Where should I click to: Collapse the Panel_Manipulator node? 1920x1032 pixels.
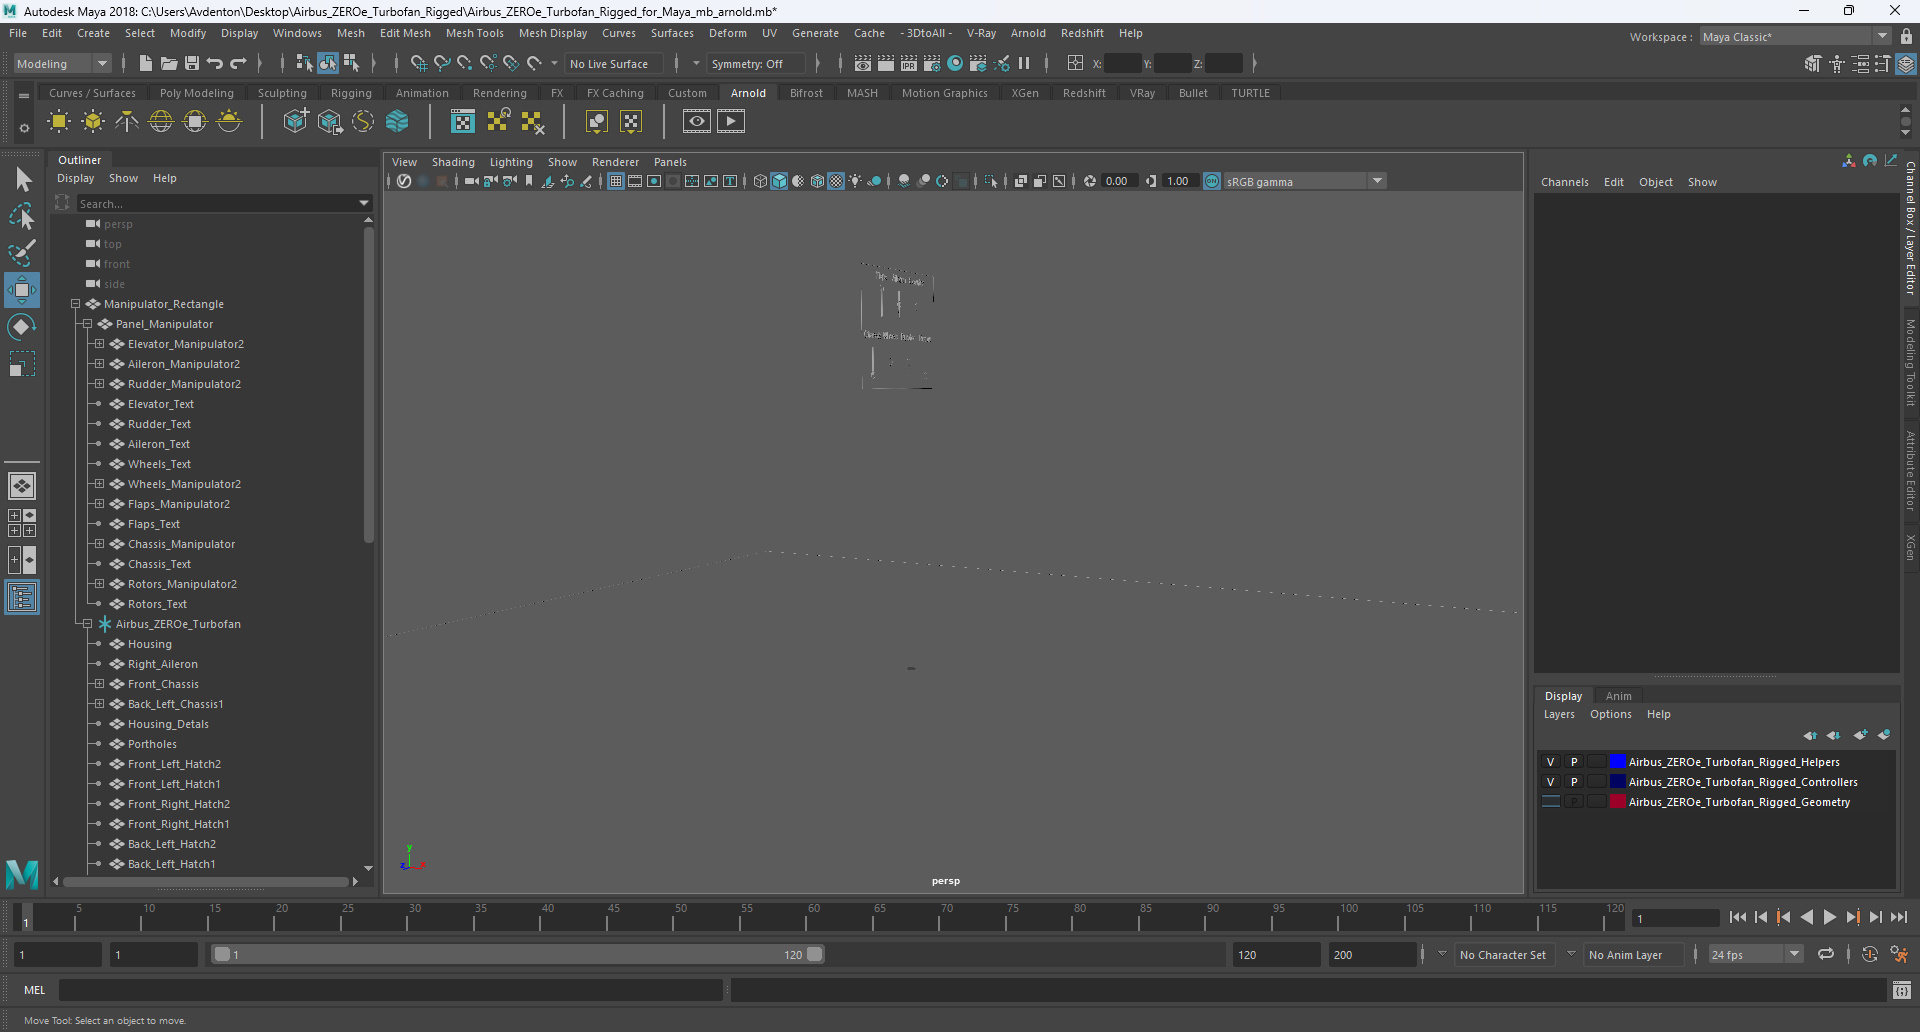click(88, 324)
